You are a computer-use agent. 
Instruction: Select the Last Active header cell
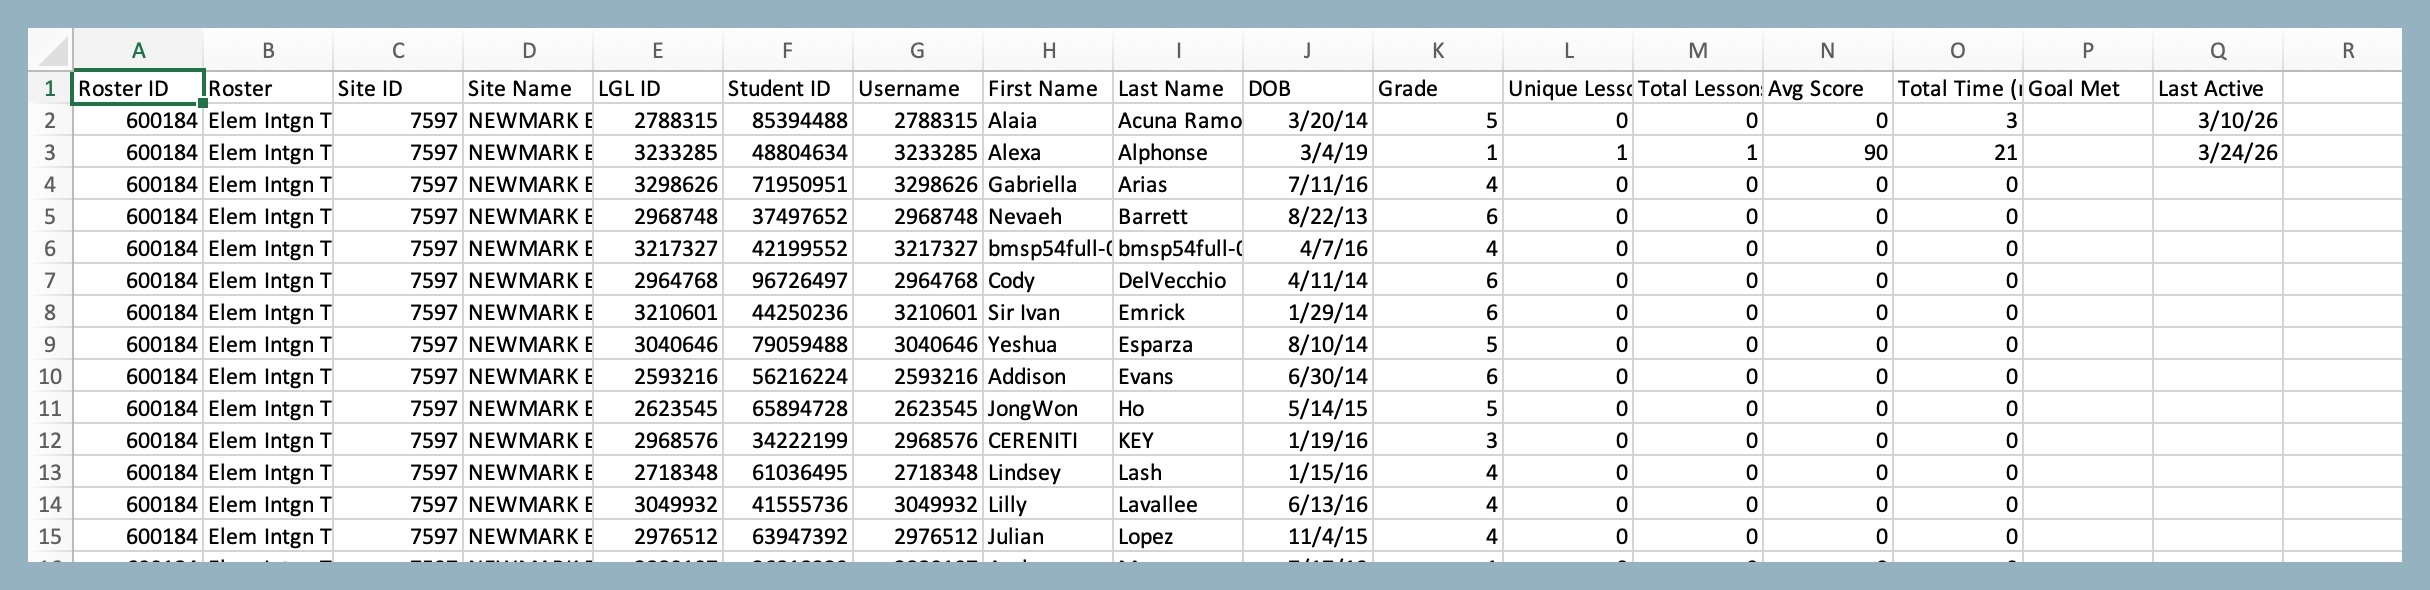(2218, 89)
